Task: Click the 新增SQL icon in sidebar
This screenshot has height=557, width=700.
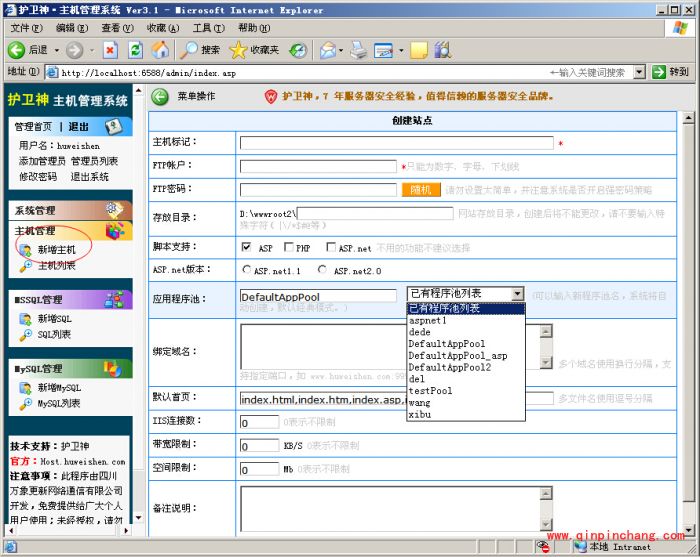Action: pyautogui.click(x=25, y=318)
